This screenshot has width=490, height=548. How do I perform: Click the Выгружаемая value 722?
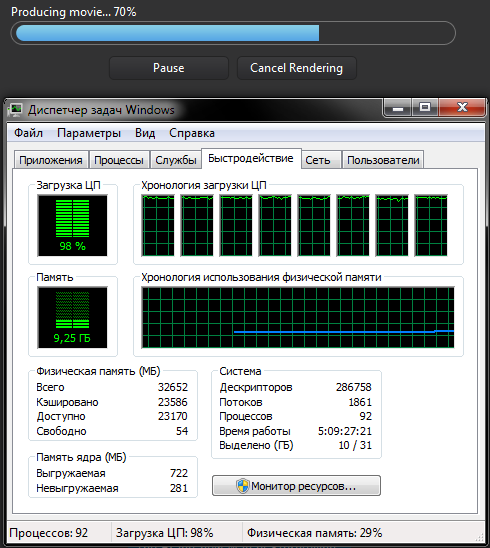179,473
